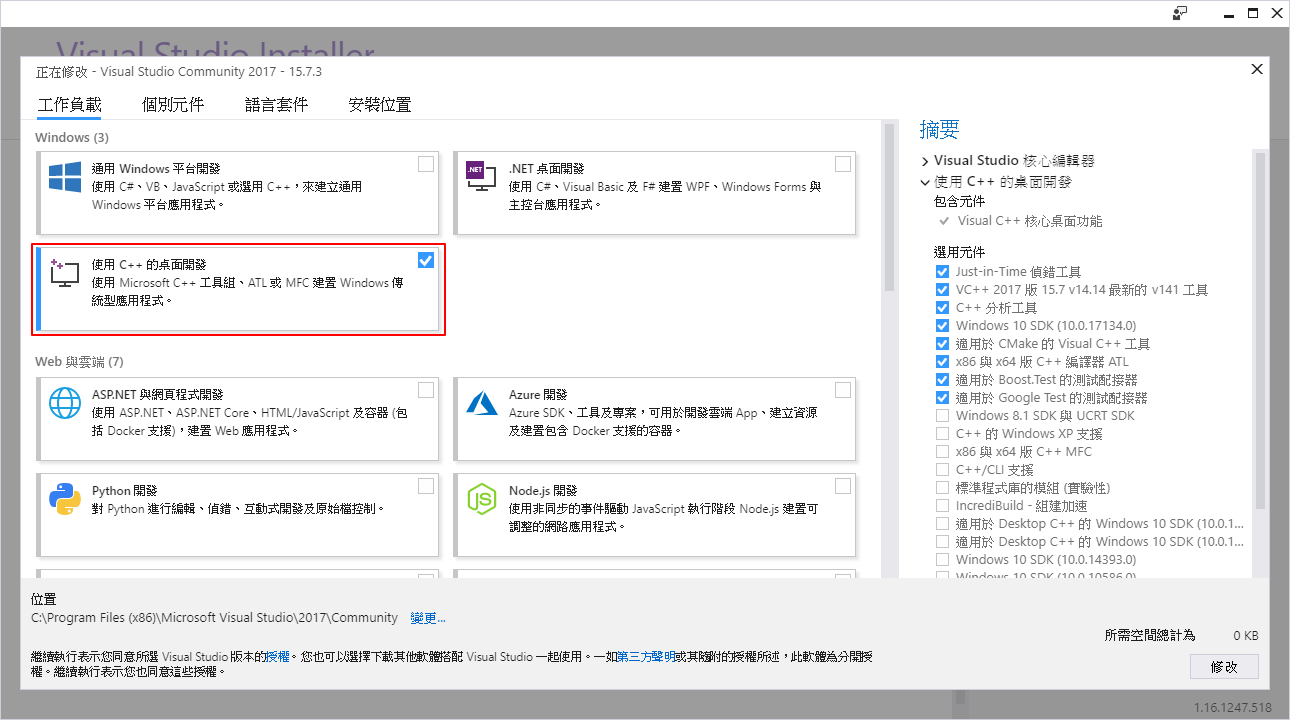Click the ASP.NET globe icon
The image size is (1290, 720).
pos(65,402)
